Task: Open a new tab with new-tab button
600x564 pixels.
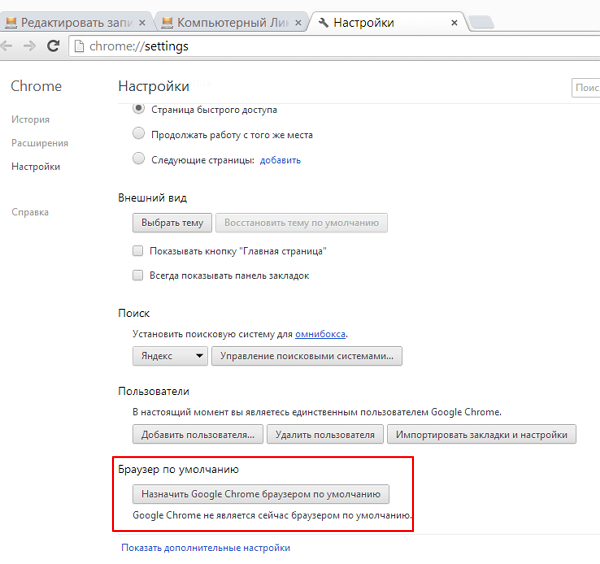Action: (x=482, y=22)
